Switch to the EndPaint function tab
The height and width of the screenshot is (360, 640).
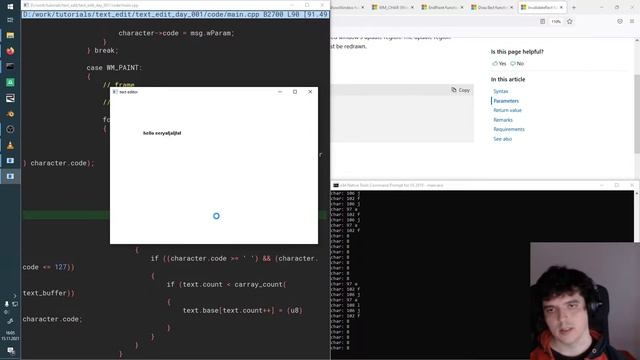tap(443, 7)
